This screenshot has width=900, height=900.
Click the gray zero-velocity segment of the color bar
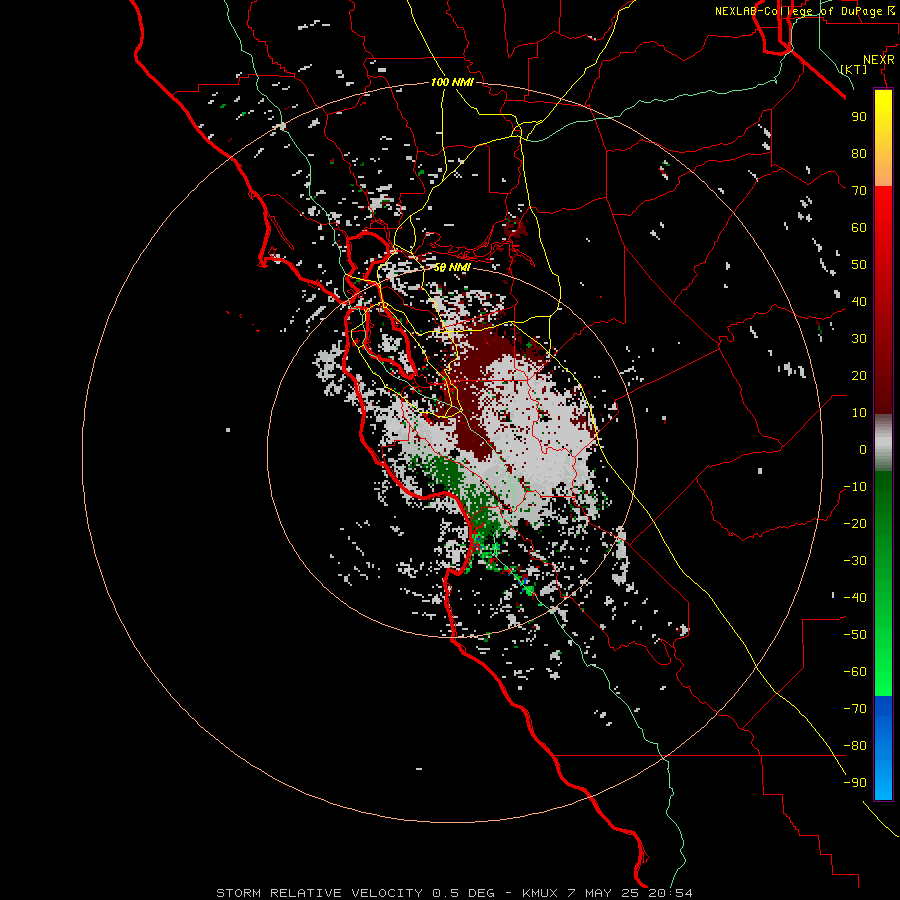pyautogui.click(x=883, y=443)
